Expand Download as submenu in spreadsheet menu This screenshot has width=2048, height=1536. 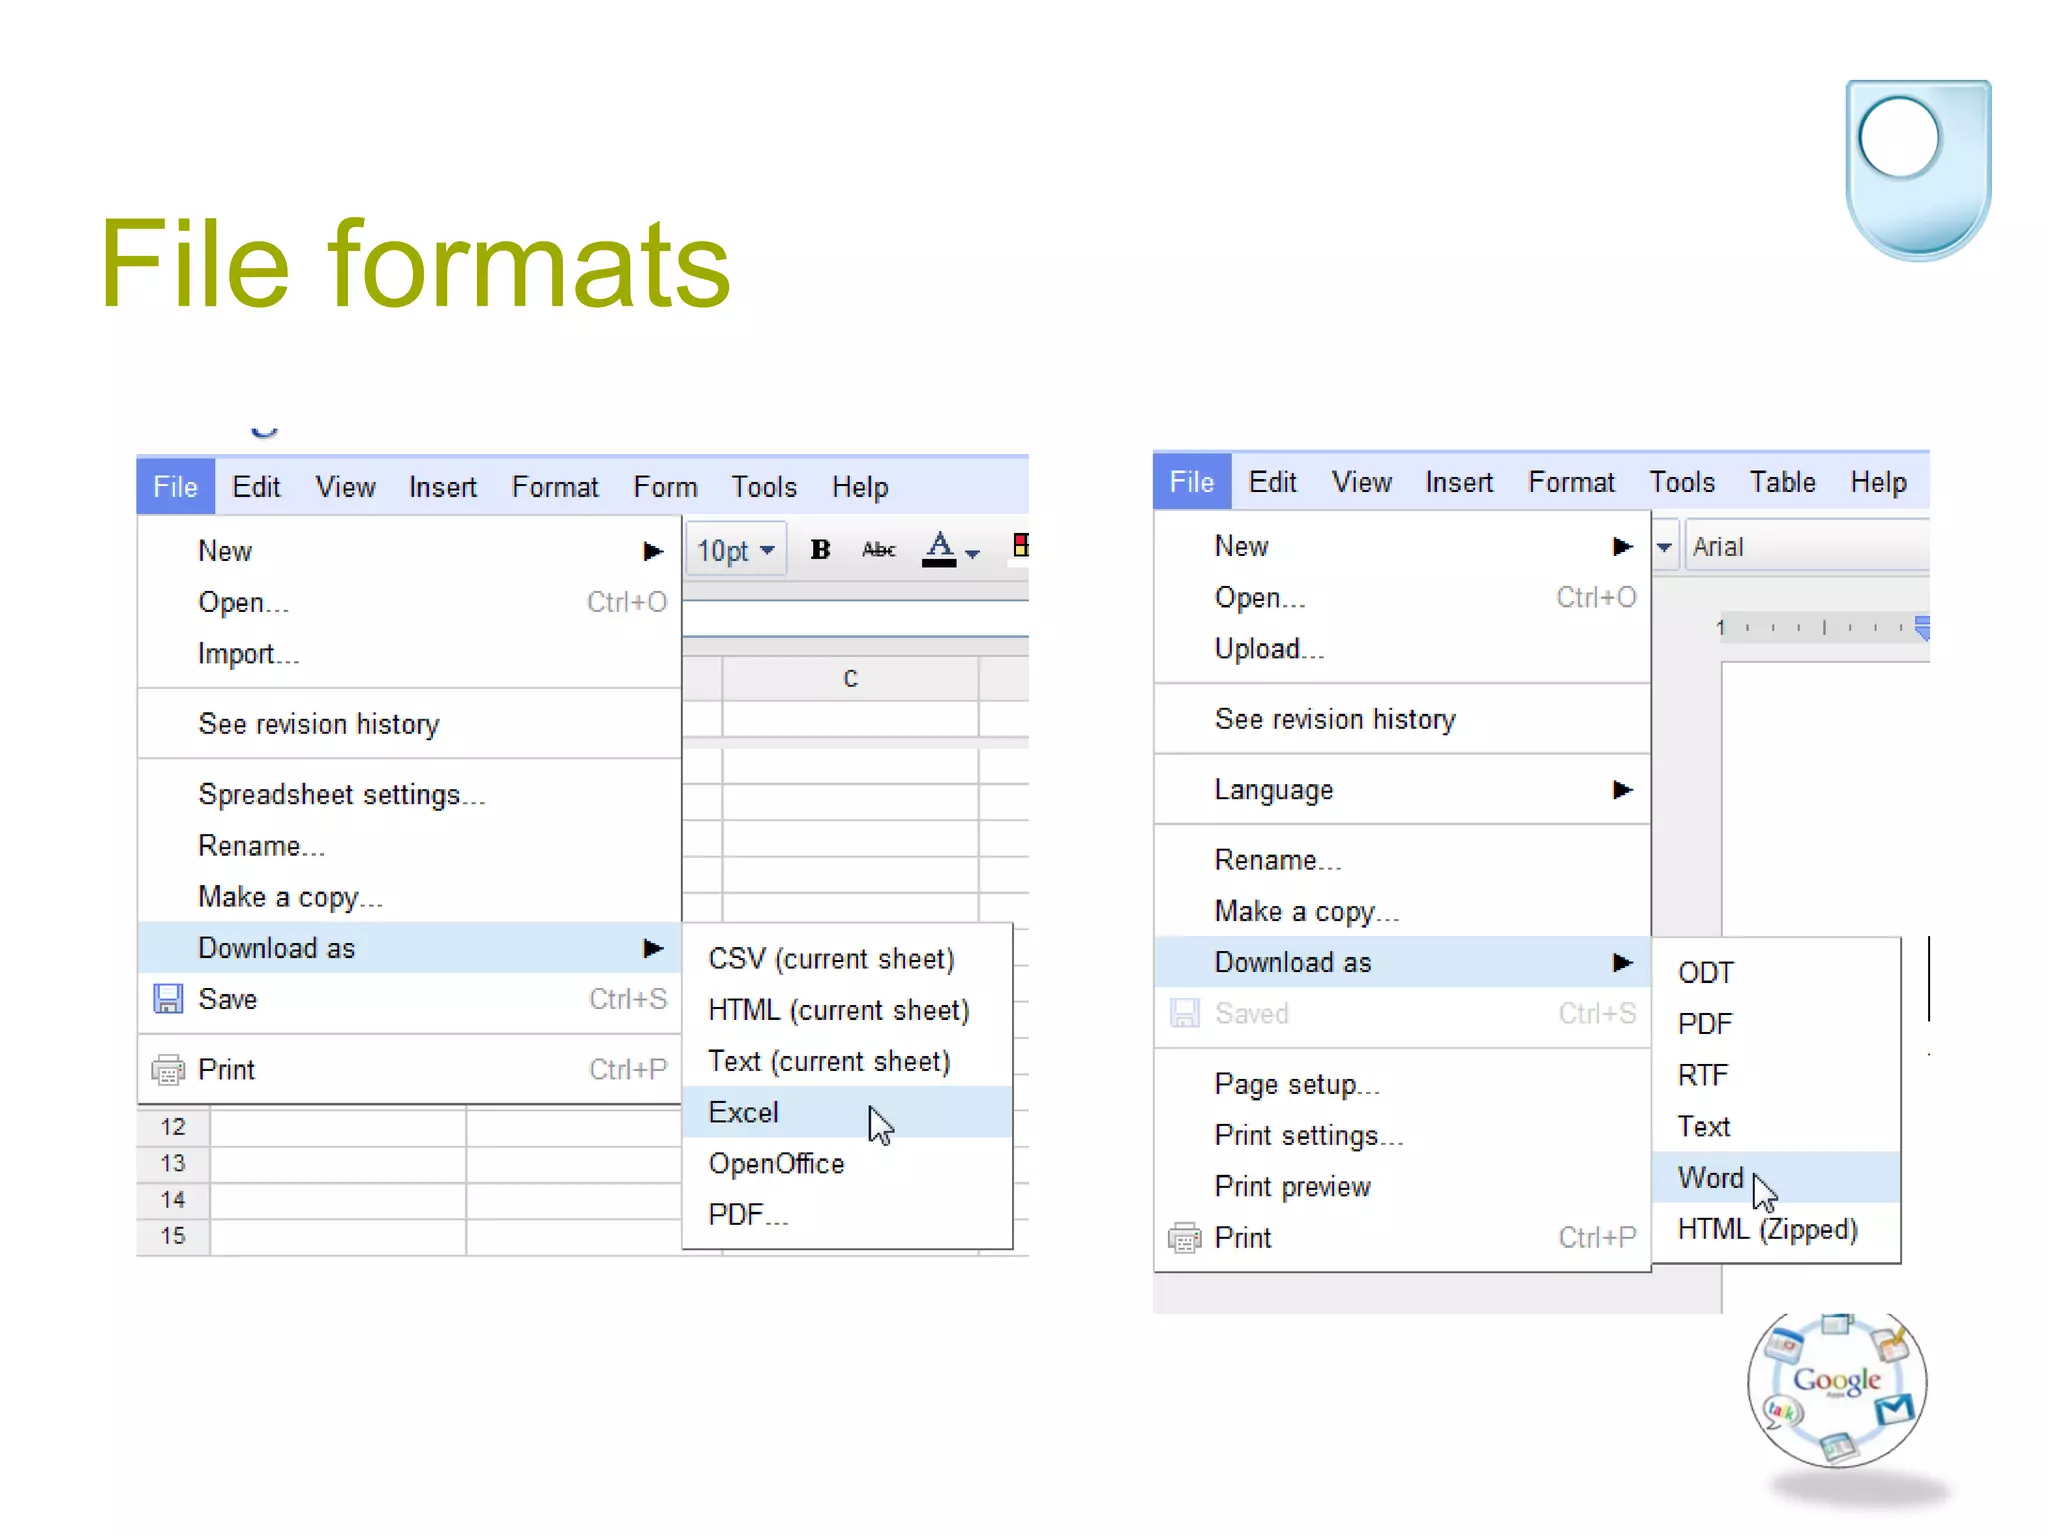652,948
